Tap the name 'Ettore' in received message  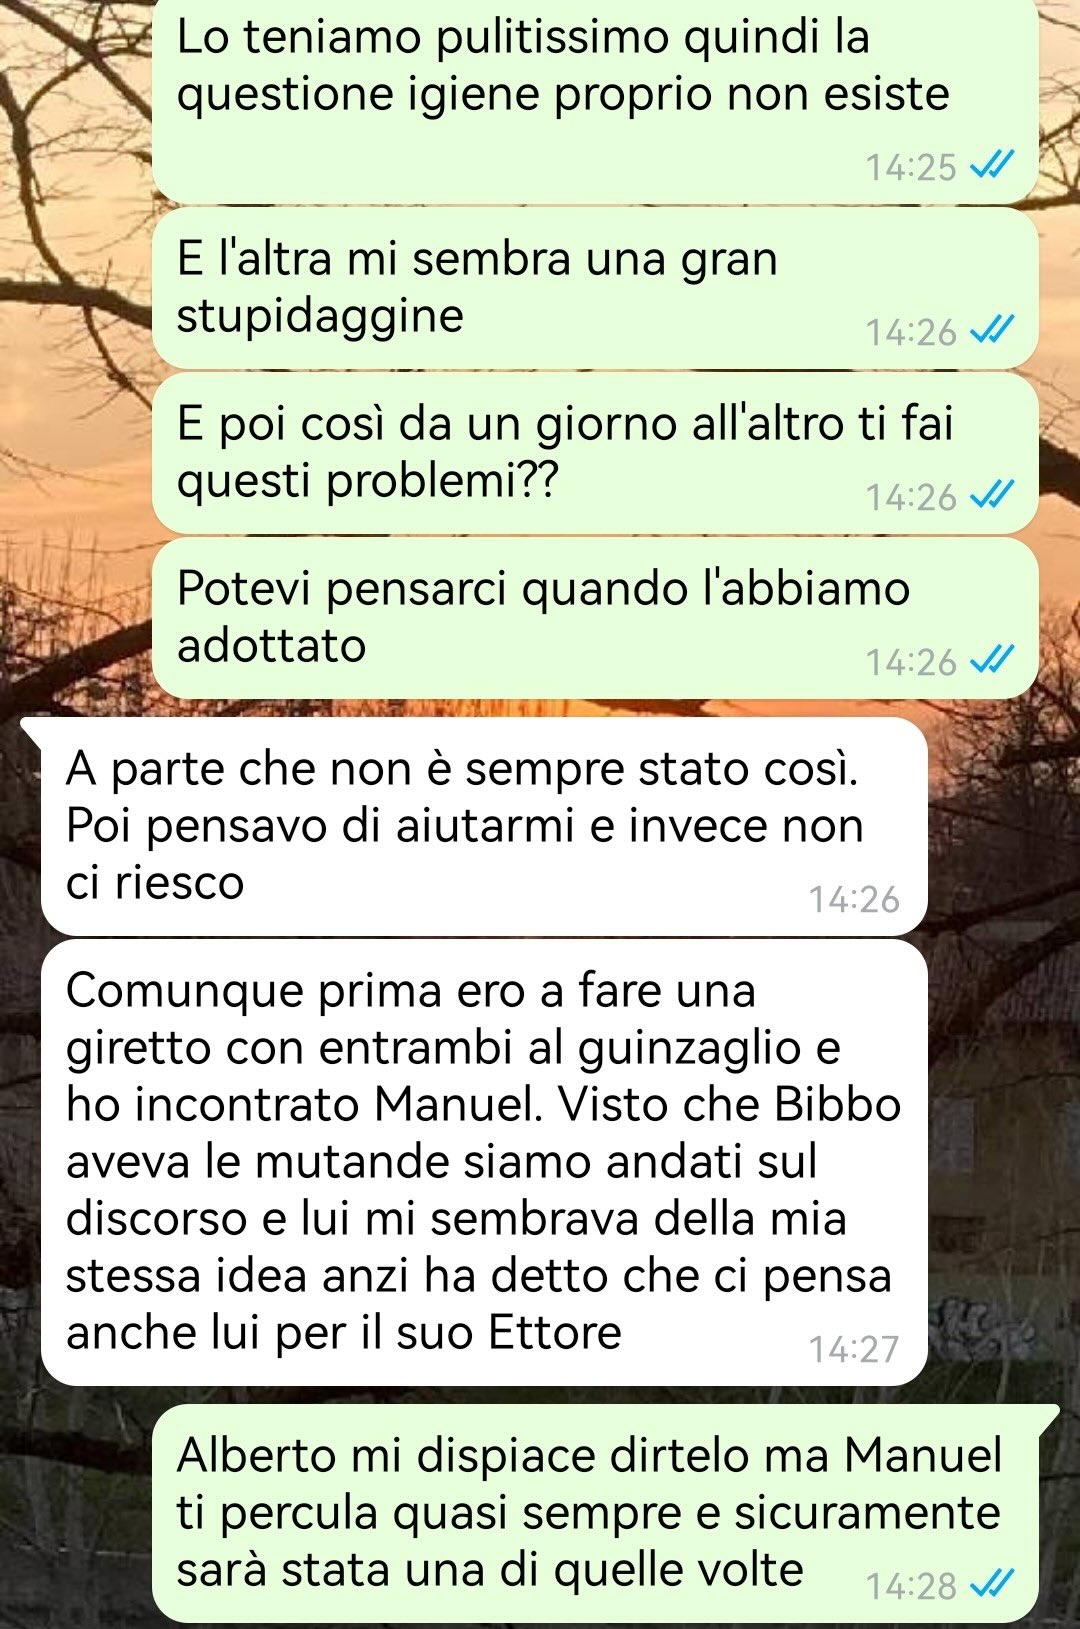pyautogui.click(x=555, y=1332)
